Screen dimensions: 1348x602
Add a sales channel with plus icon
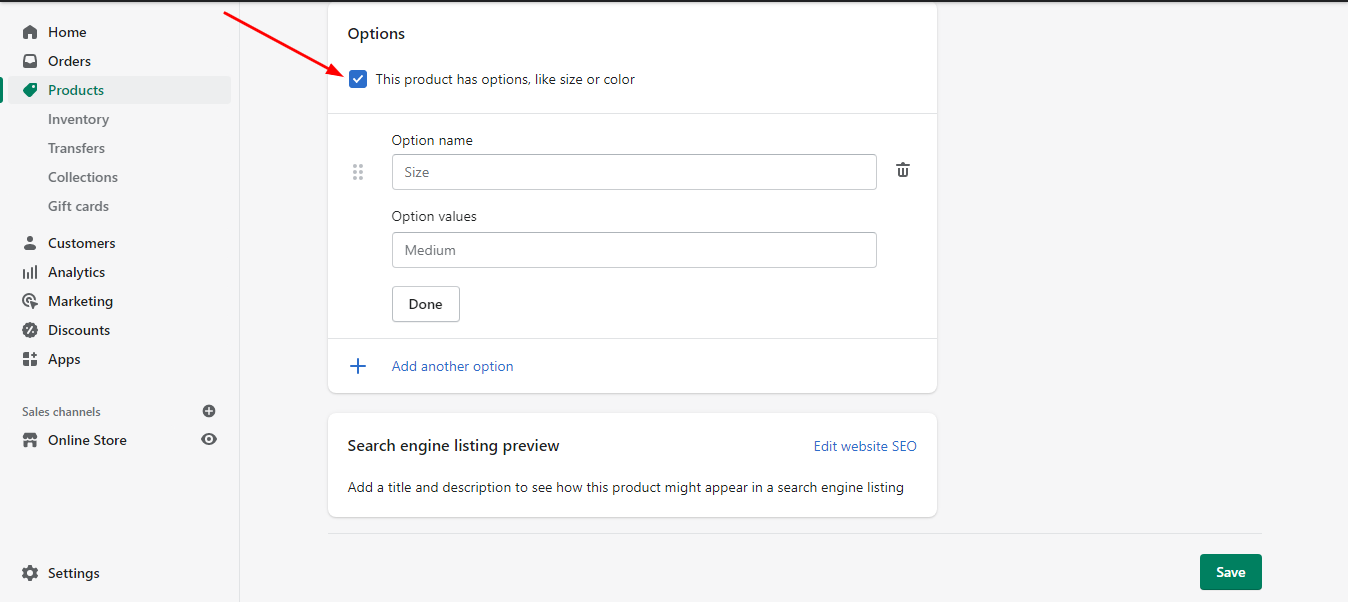point(209,411)
